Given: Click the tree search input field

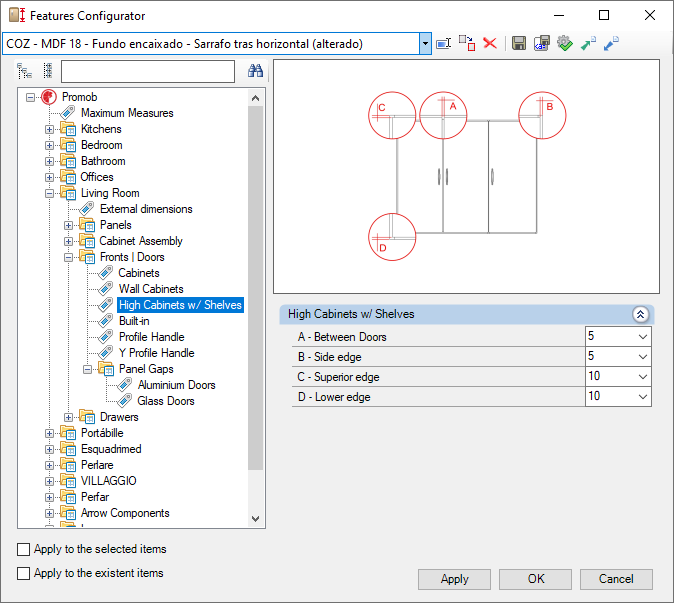Looking at the screenshot, I should [x=148, y=71].
